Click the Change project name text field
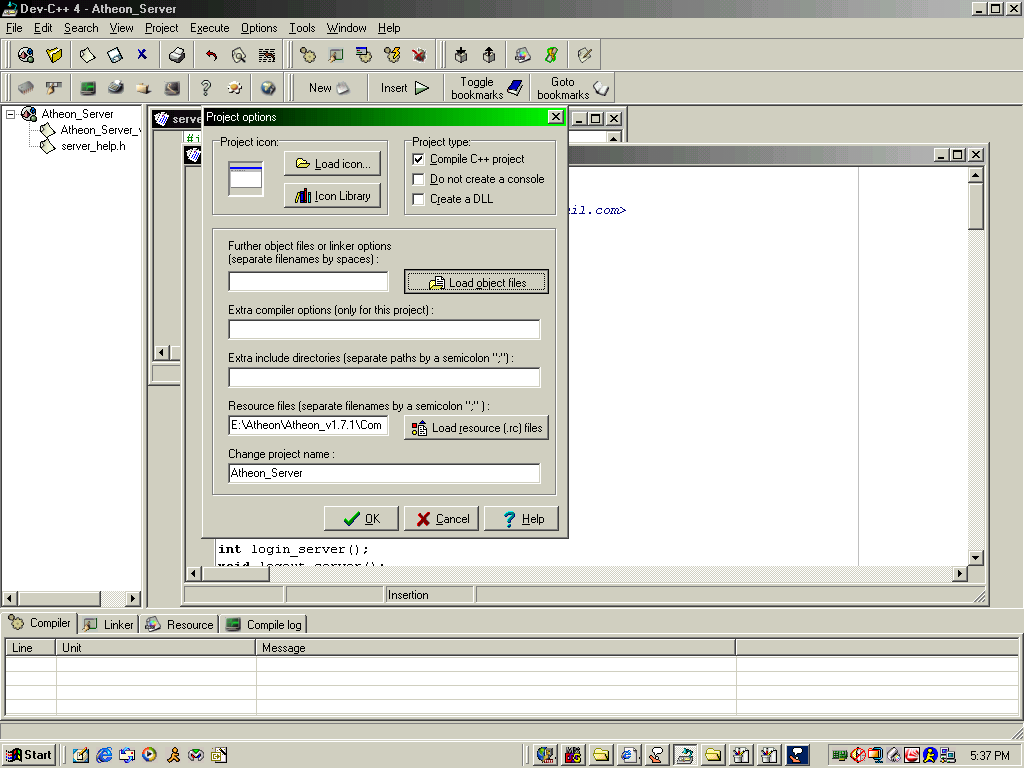 pyautogui.click(x=384, y=473)
